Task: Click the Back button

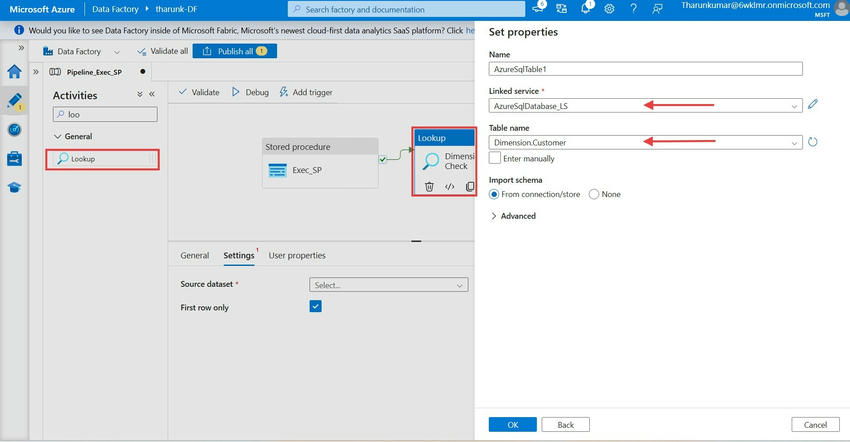Action: tap(565, 425)
